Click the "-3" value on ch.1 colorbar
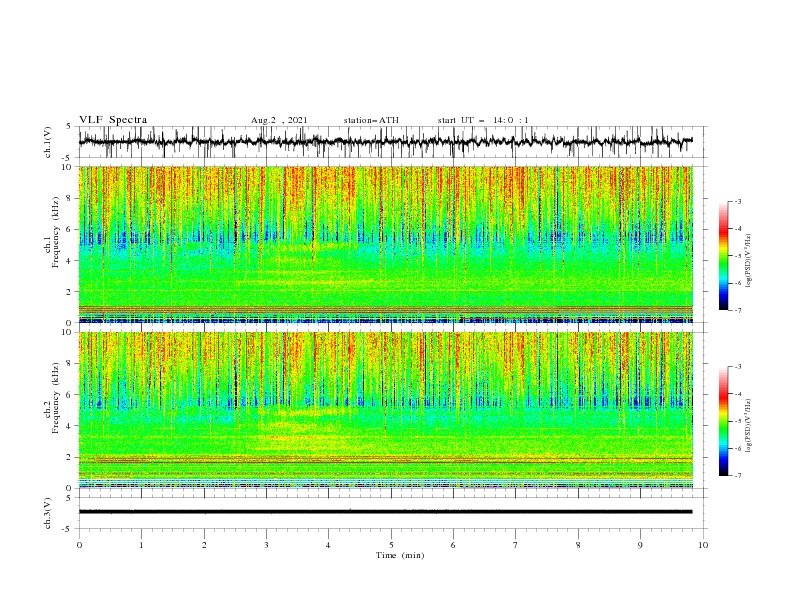This screenshot has height=612, width=792. [x=738, y=201]
